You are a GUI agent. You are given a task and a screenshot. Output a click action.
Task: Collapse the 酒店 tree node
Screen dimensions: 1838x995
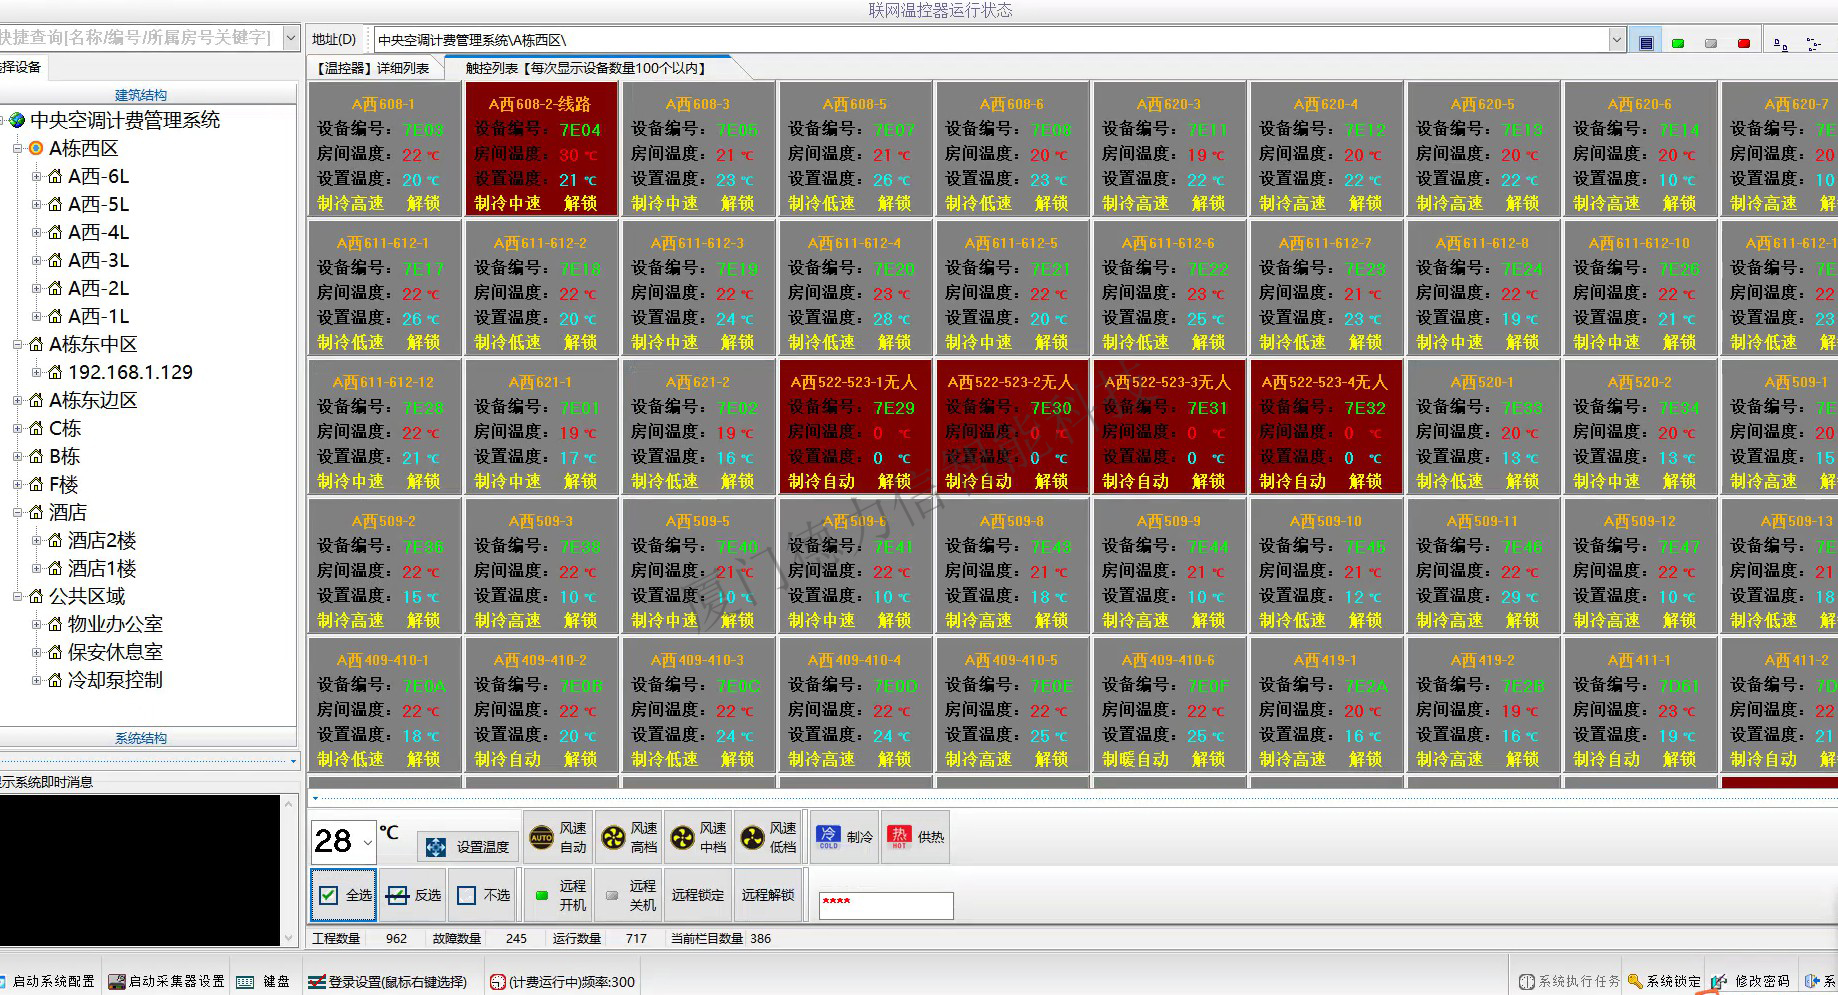17,512
